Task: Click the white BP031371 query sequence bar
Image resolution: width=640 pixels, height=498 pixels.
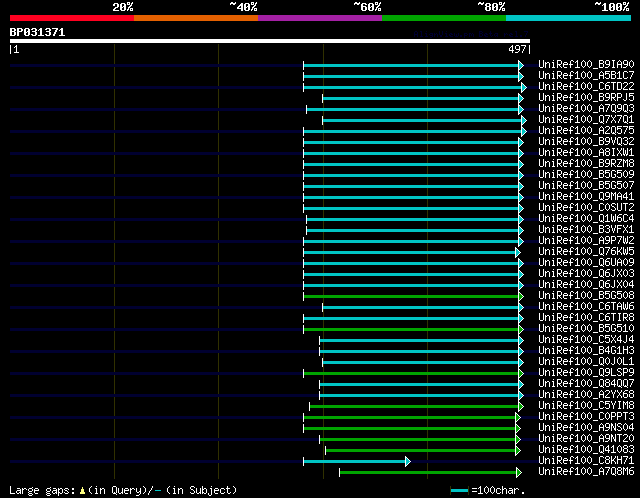Action: point(270,41)
